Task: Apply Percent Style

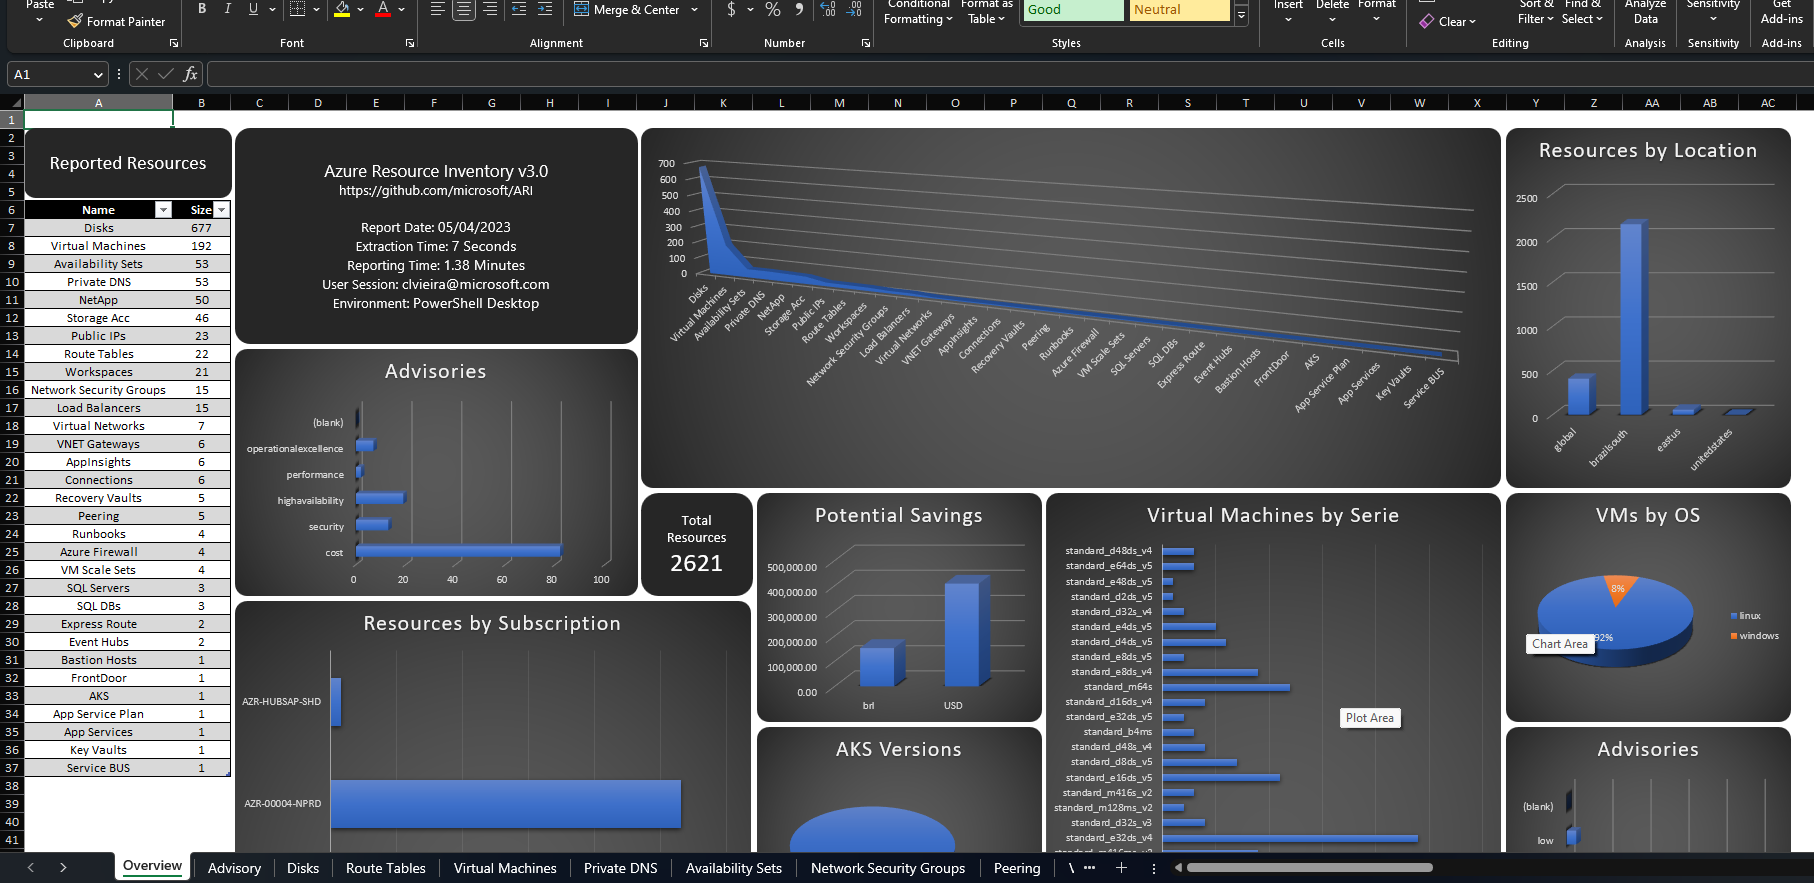Action: pos(773,9)
